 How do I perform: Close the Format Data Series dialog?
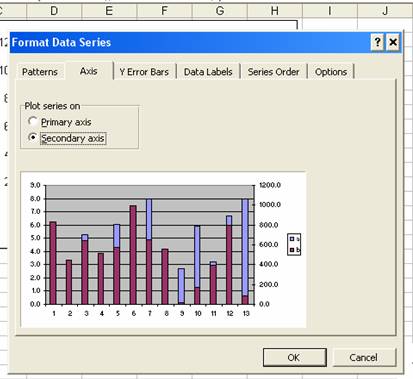coord(393,42)
